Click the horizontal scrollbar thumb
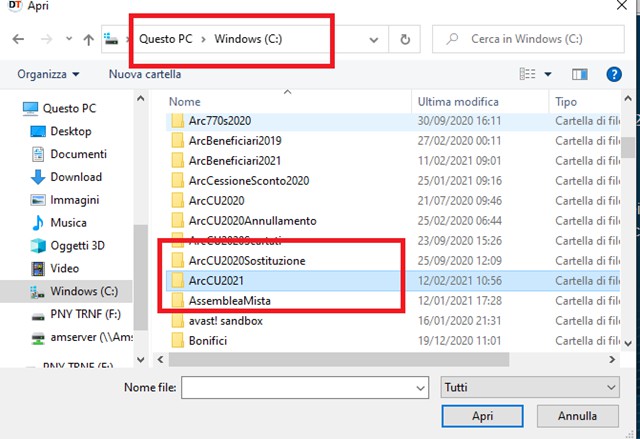 pos(339,360)
